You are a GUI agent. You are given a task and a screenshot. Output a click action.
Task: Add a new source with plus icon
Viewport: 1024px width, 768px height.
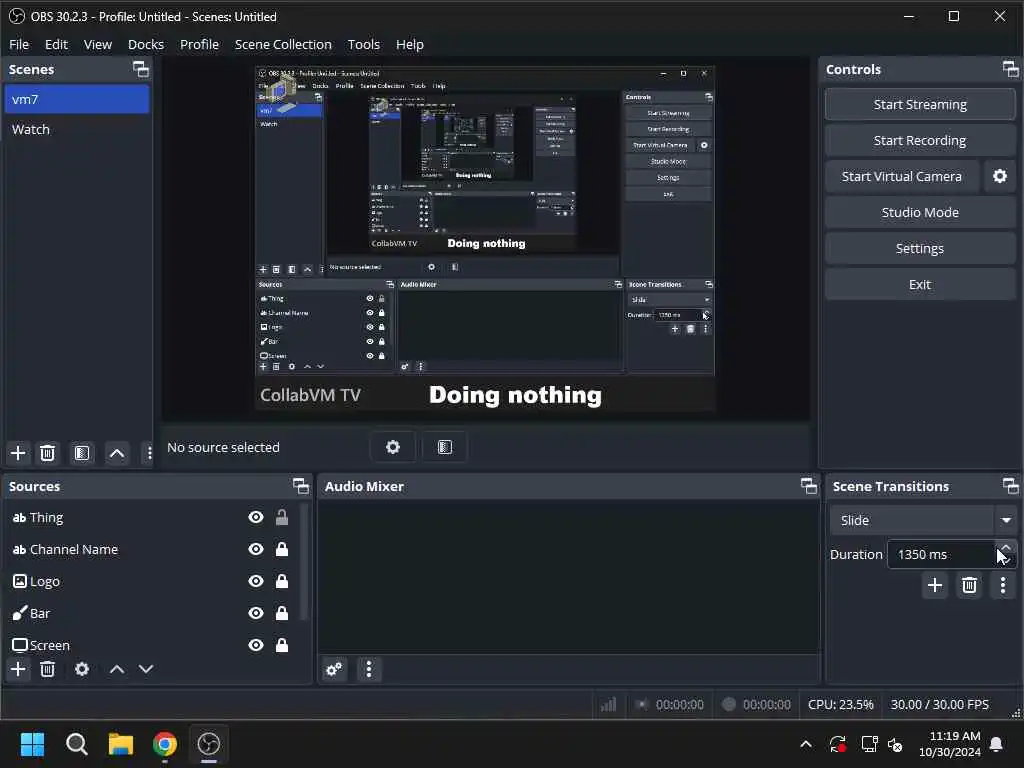[18, 669]
